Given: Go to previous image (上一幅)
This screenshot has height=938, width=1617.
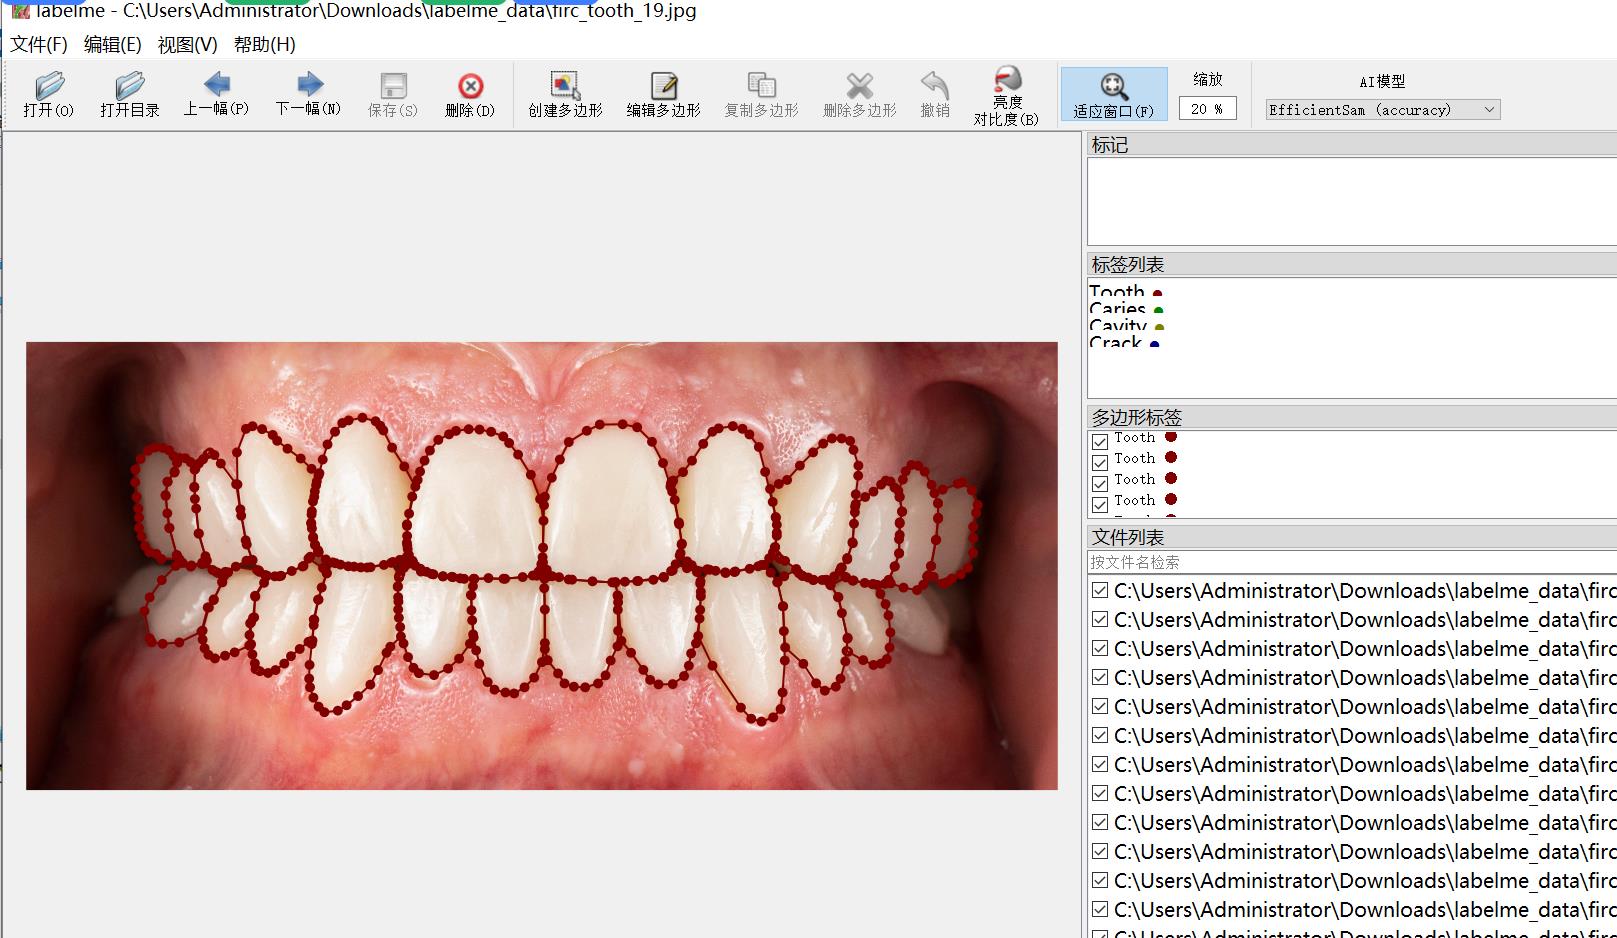Looking at the screenshot, I should click(216, 94).
